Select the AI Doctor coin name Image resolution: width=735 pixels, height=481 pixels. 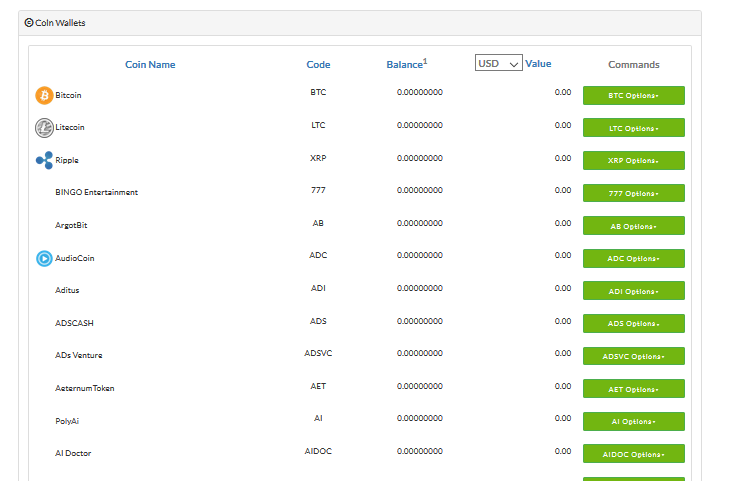point(73,453)
